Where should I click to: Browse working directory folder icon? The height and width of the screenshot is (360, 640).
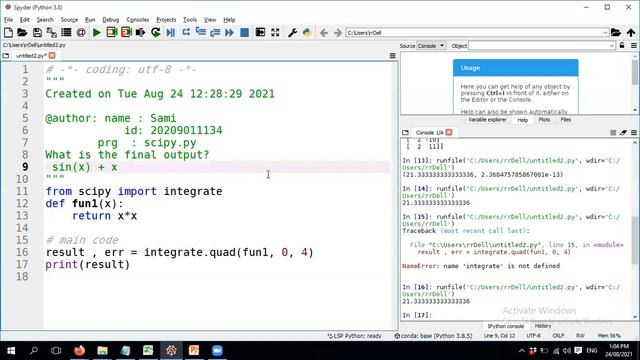(x=616, y=33)
